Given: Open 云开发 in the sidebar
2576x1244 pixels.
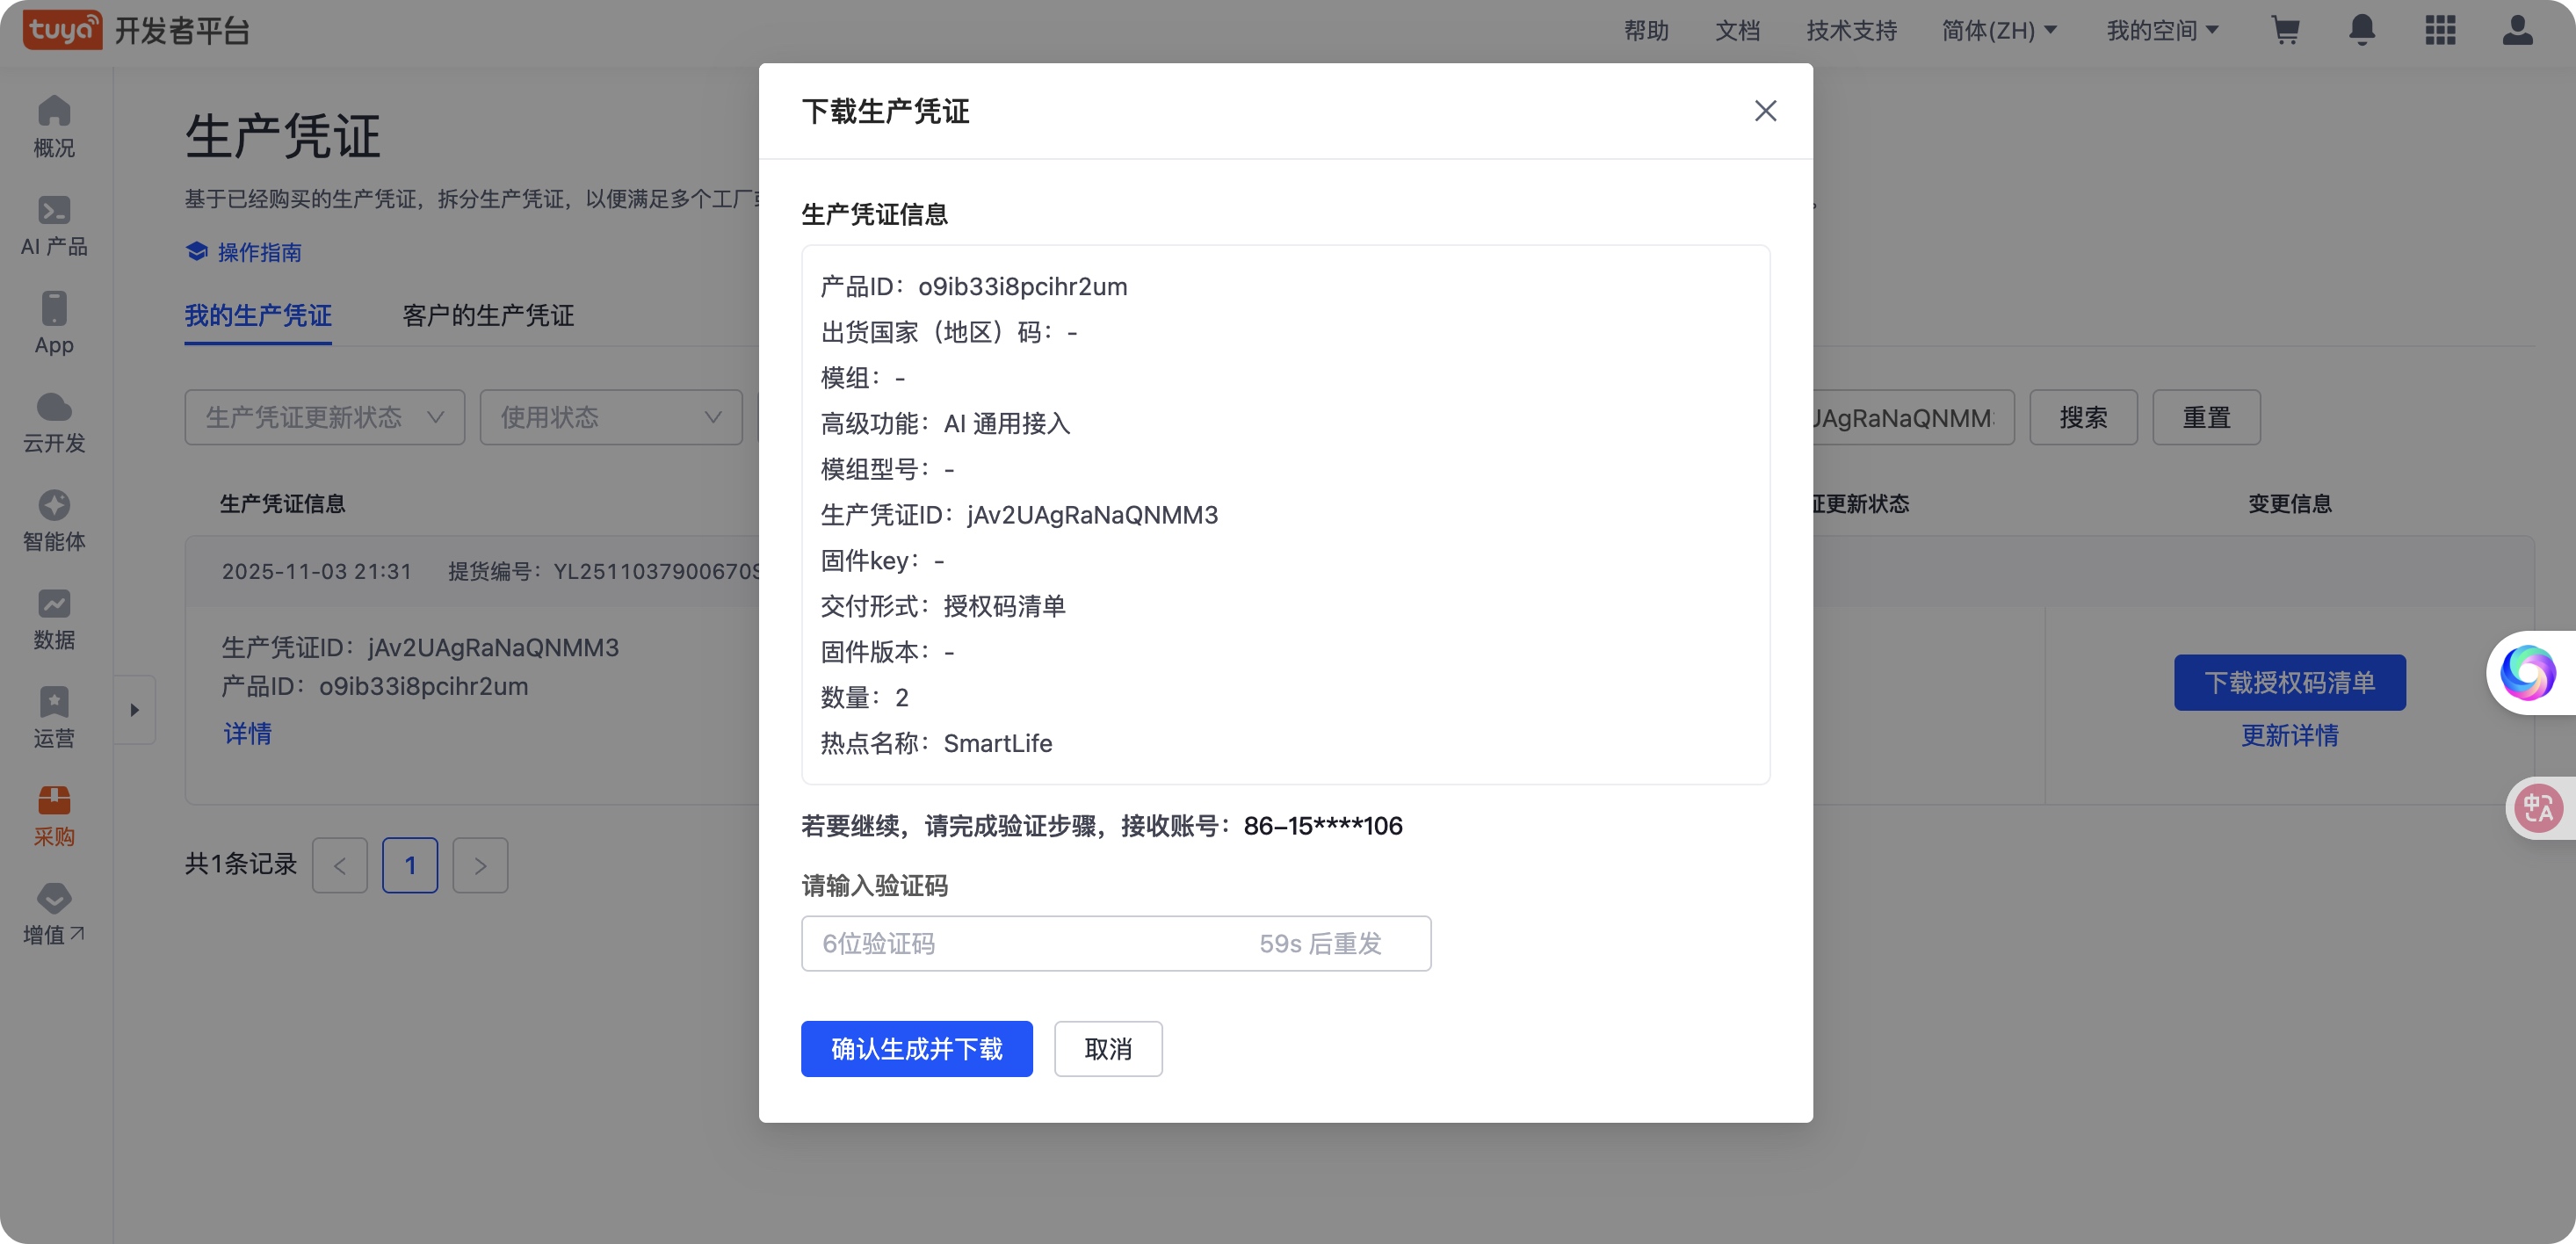Looking at the screenshot, I should point(54,422).
